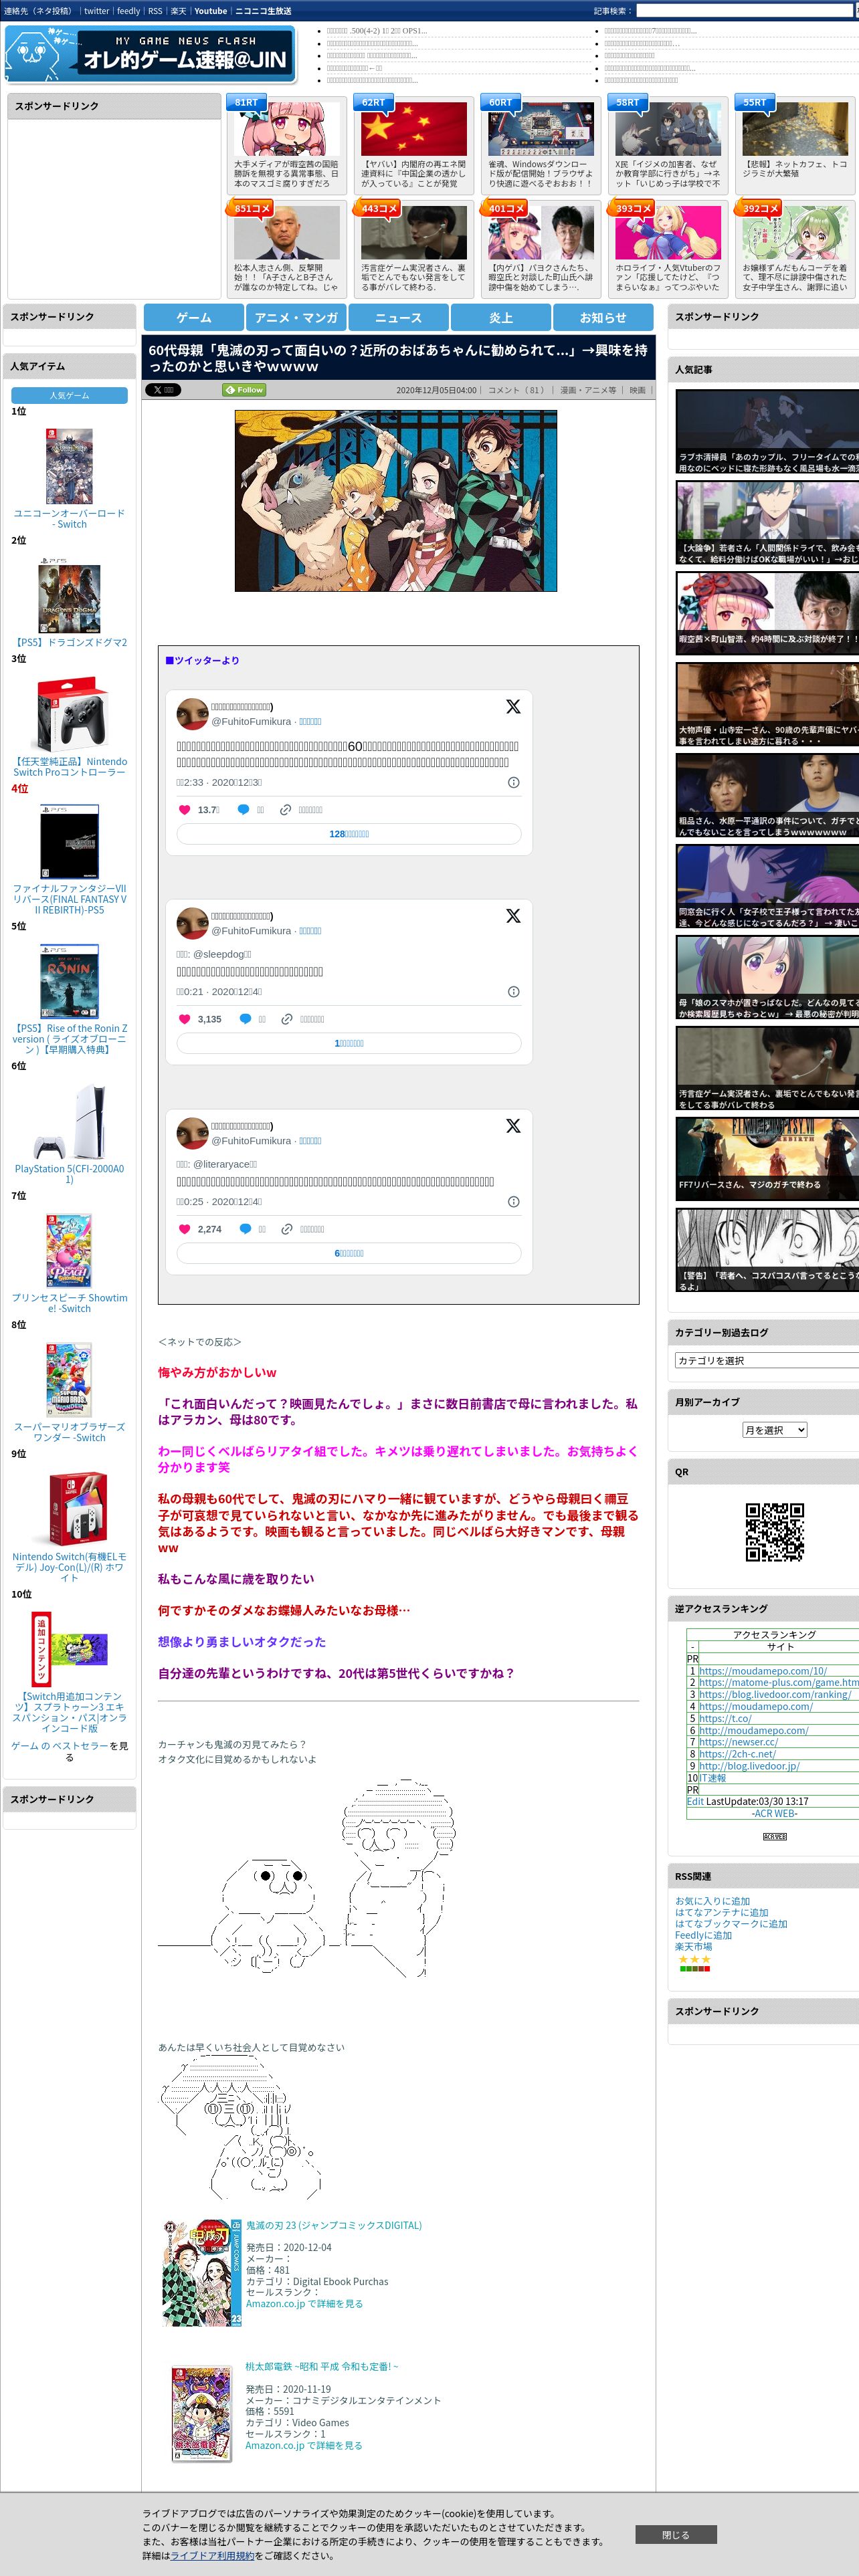The image size is (859, 2576).
Task: Click the X logo on the 13.7 likes tweet
Action: 513,706
